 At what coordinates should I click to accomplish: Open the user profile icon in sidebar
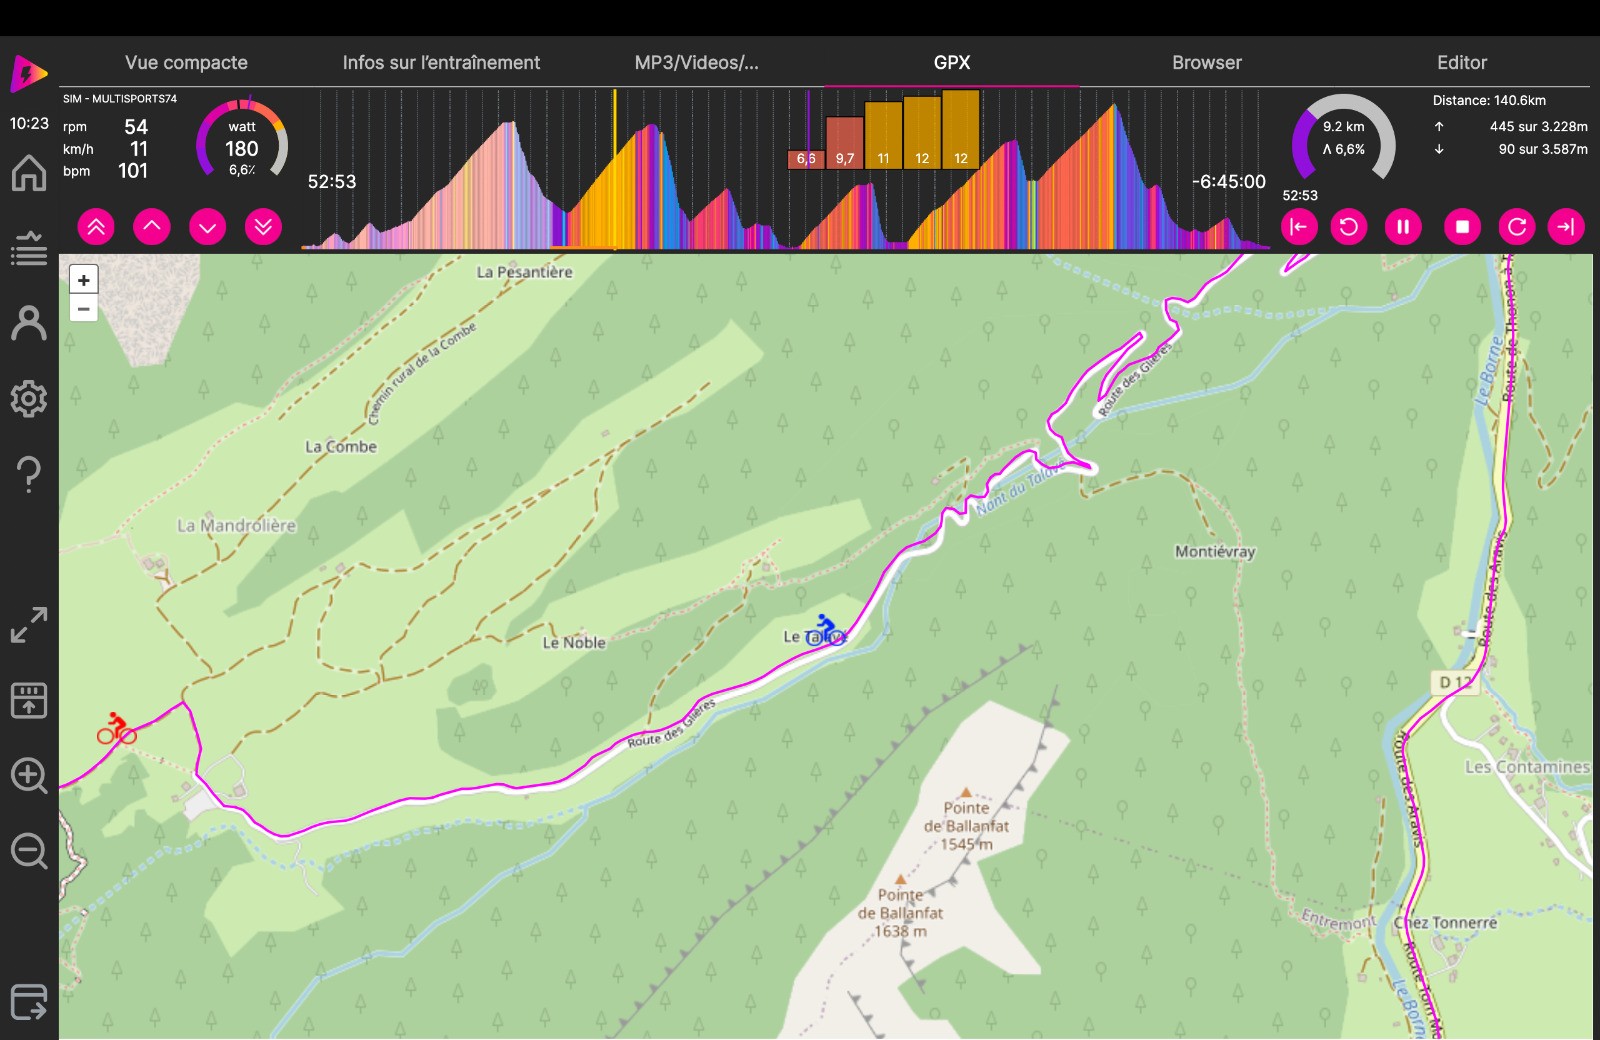29,323
